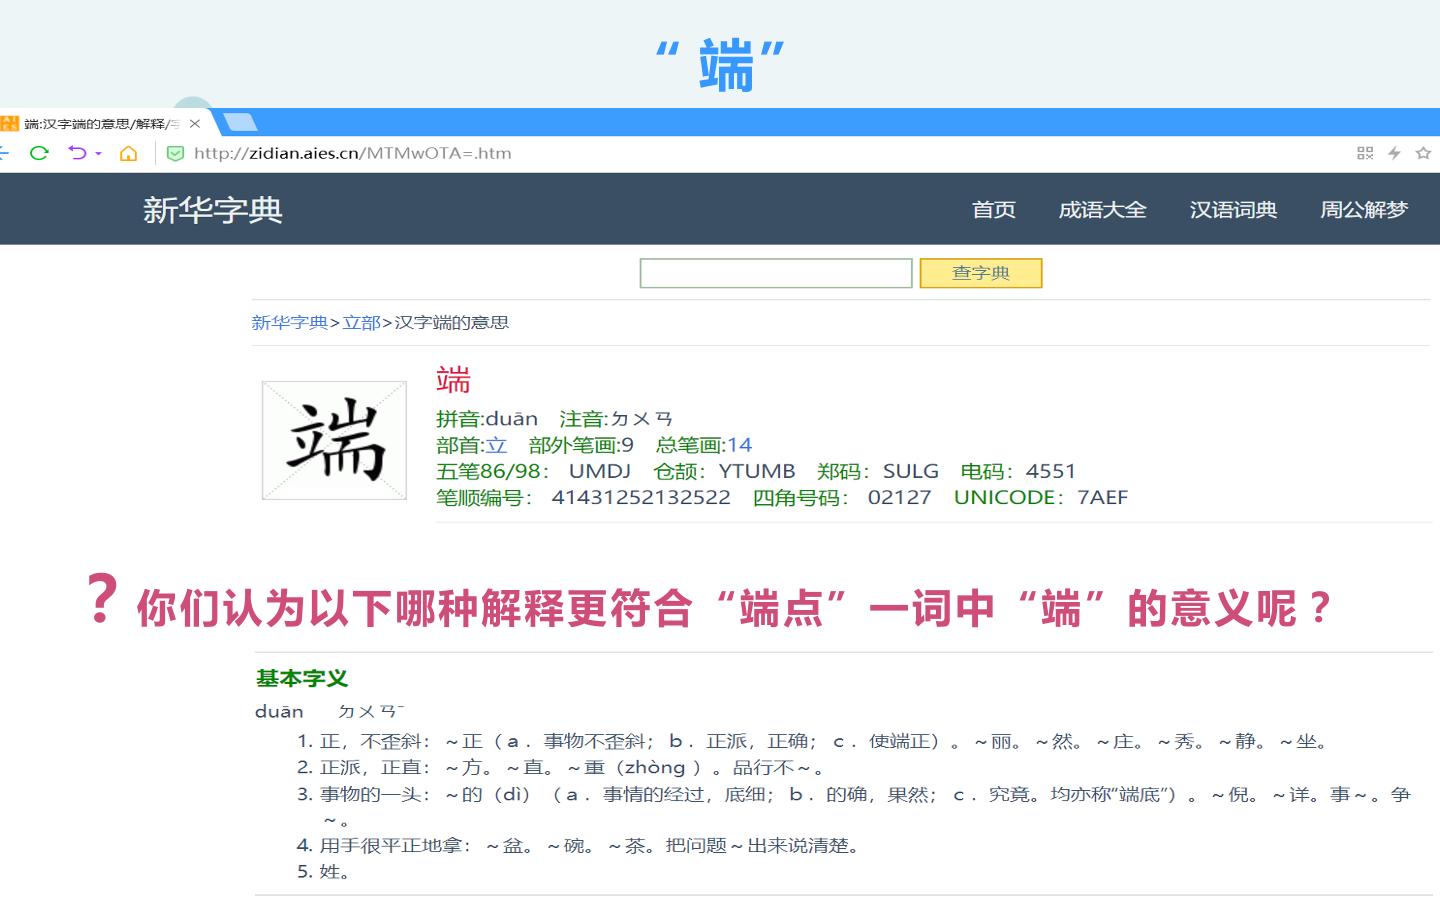Click the 四角号码 value 02127

click(x=899, y=497)
